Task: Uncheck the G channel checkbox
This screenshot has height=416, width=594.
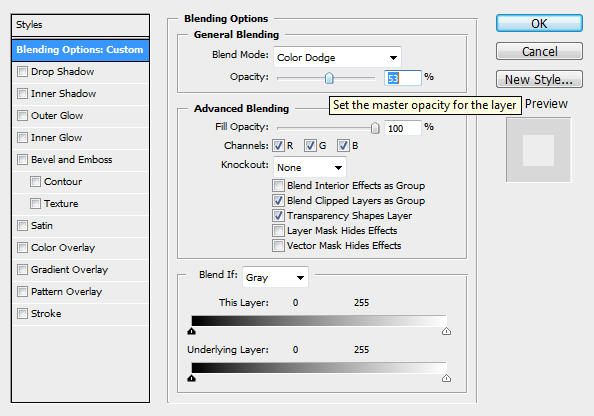Action: (310, 145)
